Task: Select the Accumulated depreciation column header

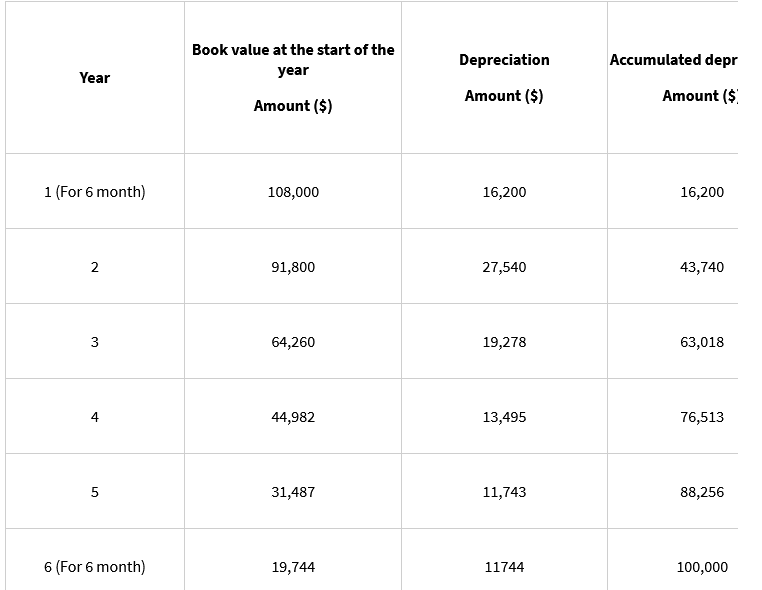Action: click(674, 77)
